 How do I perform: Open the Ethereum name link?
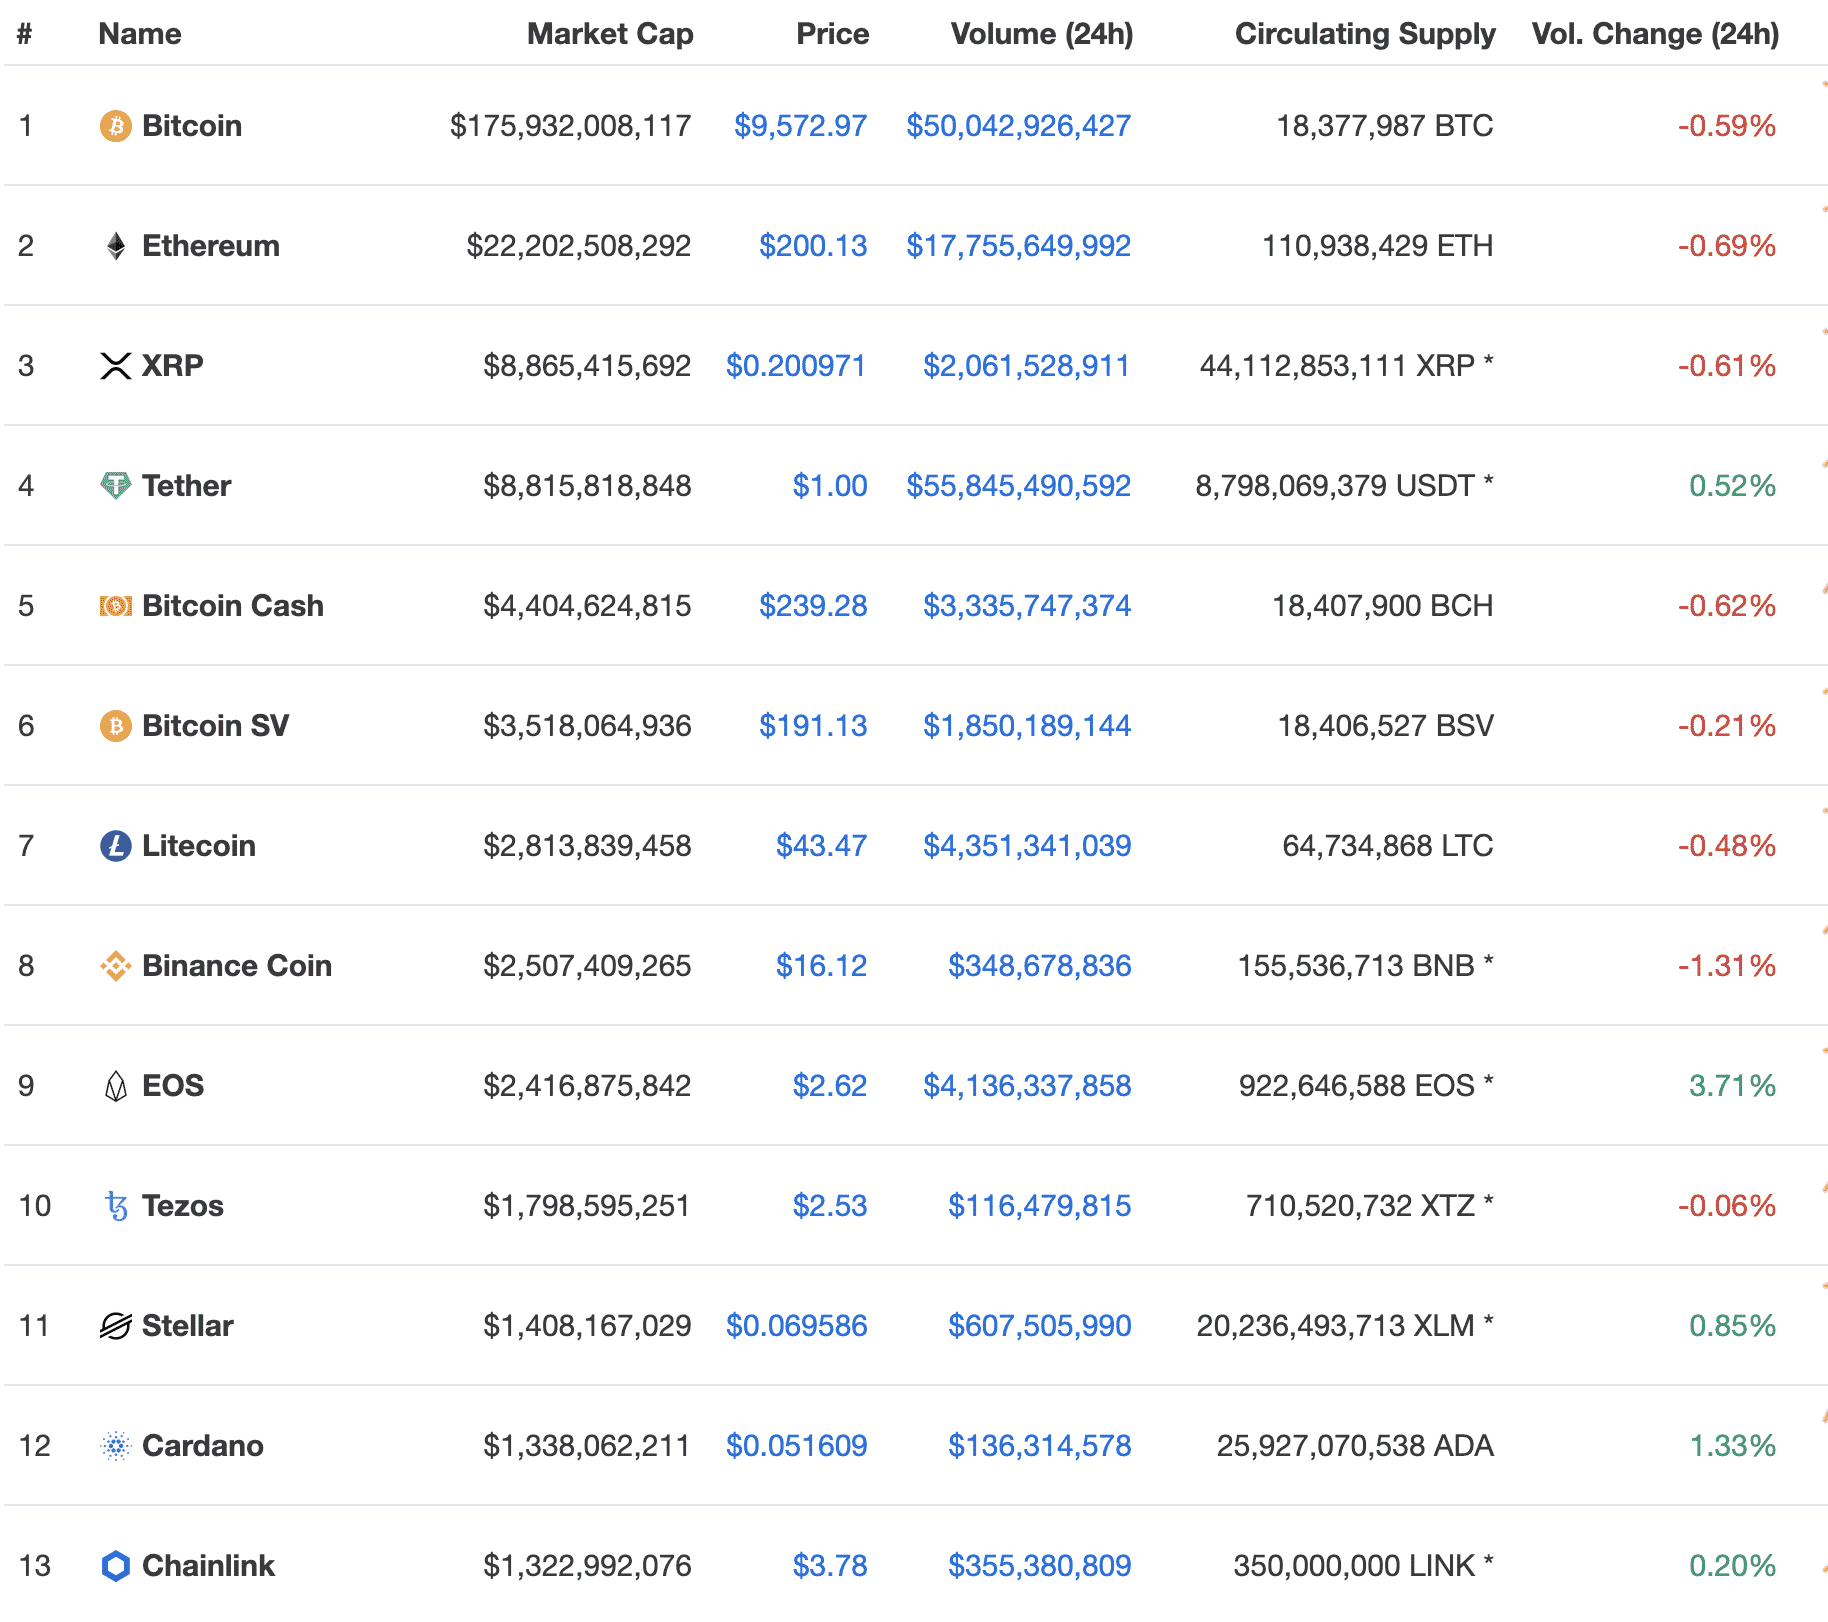coord(211,246)
